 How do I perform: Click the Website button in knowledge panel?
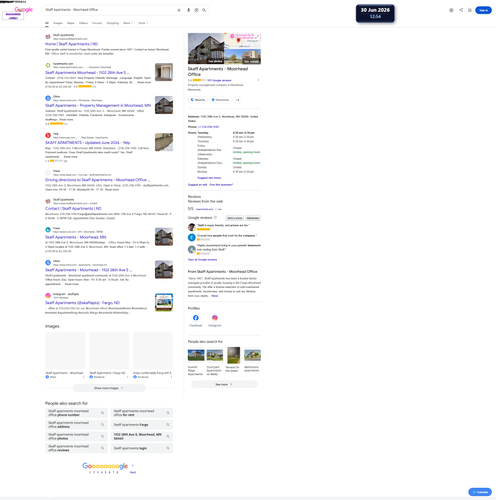point(198,100)
